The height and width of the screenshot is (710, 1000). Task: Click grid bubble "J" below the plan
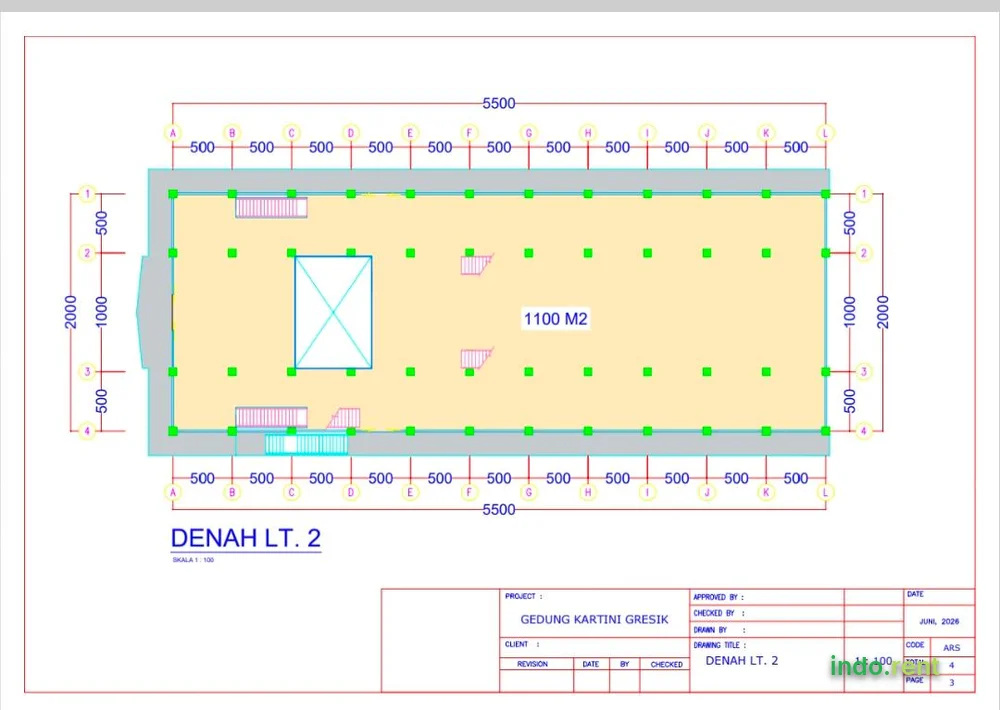tap(707, 492)
